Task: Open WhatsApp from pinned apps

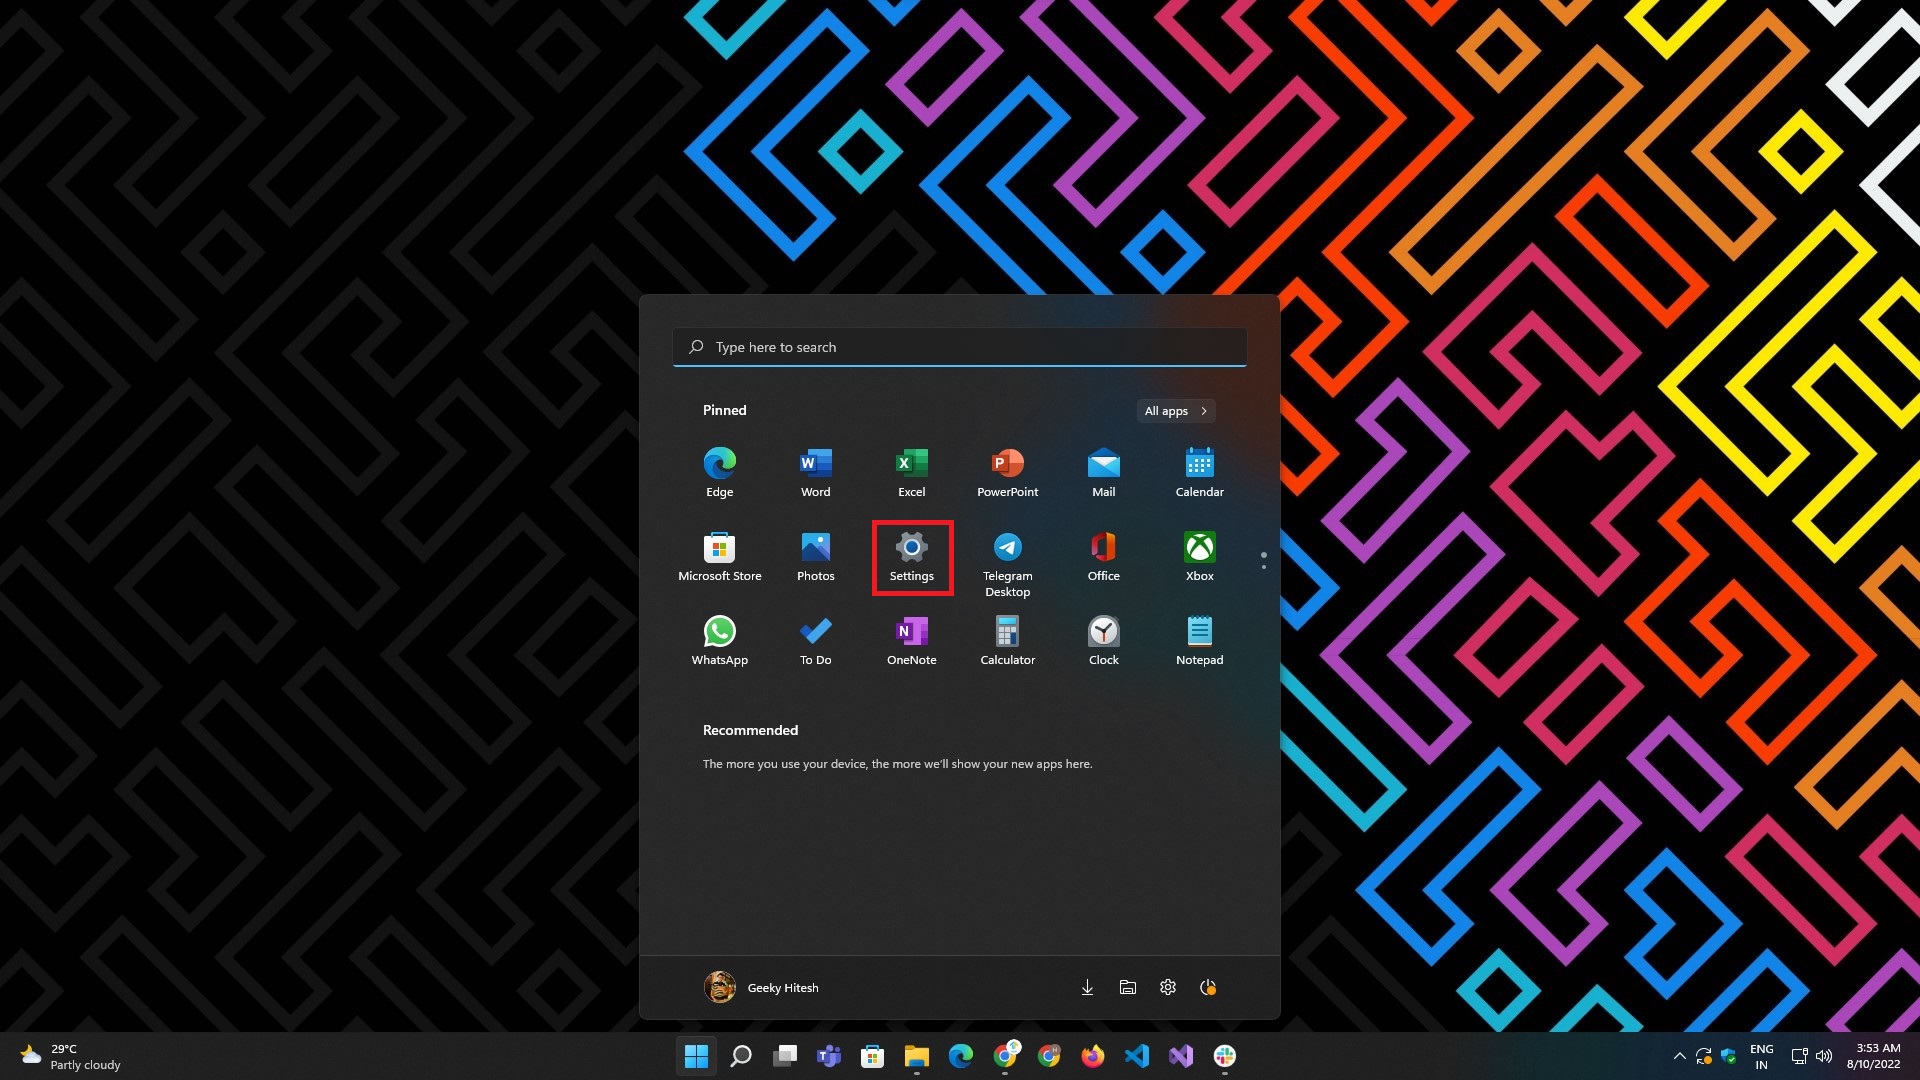Action: click(719, 640)
